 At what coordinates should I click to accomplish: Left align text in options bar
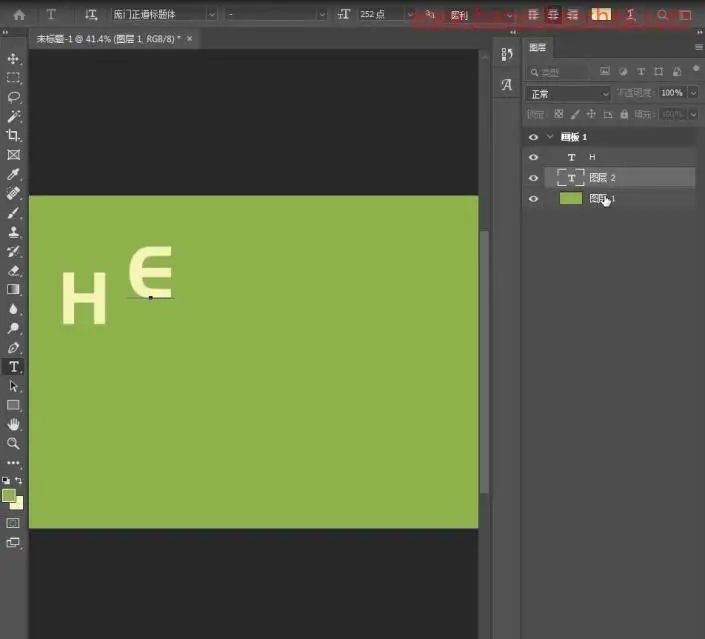coord(534,15)
